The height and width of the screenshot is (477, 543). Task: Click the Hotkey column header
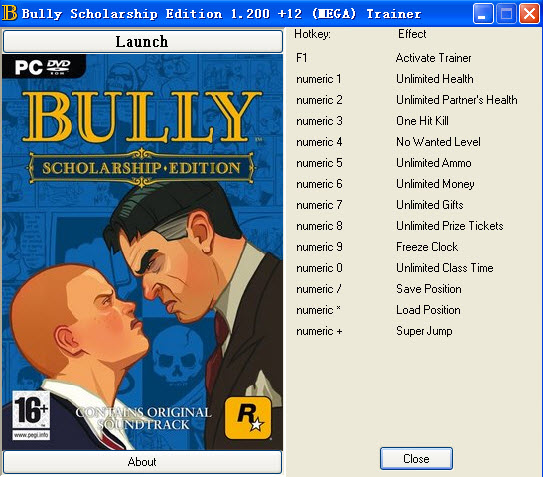click(312, 34)
